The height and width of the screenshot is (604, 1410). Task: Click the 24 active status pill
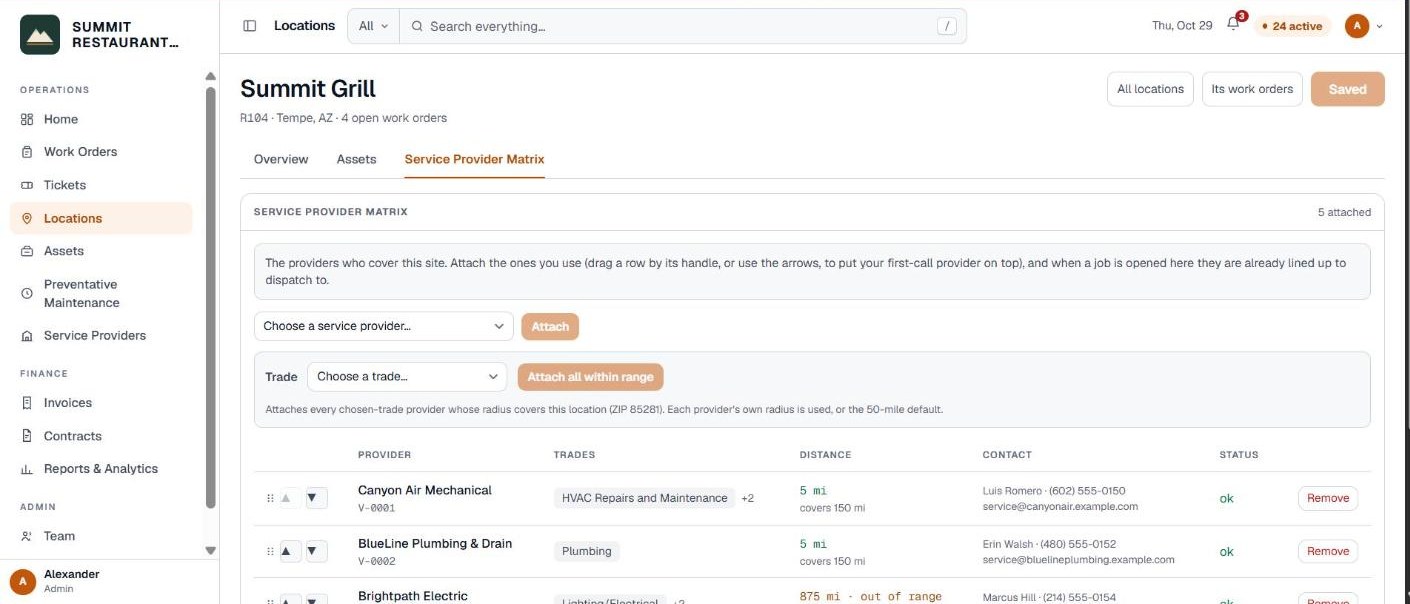[x=1292, y=26]
